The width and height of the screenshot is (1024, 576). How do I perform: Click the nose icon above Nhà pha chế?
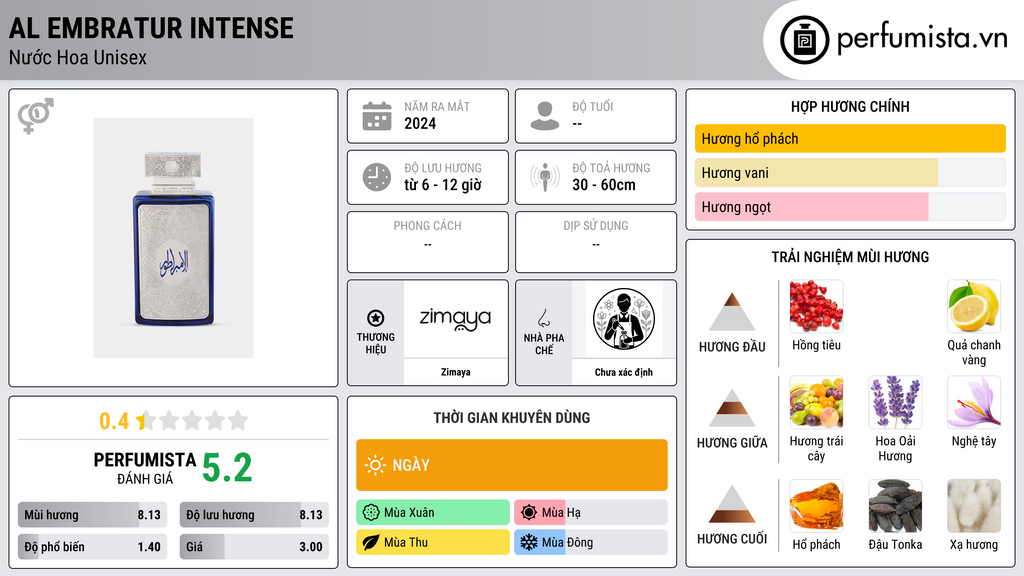coord(543,318)
